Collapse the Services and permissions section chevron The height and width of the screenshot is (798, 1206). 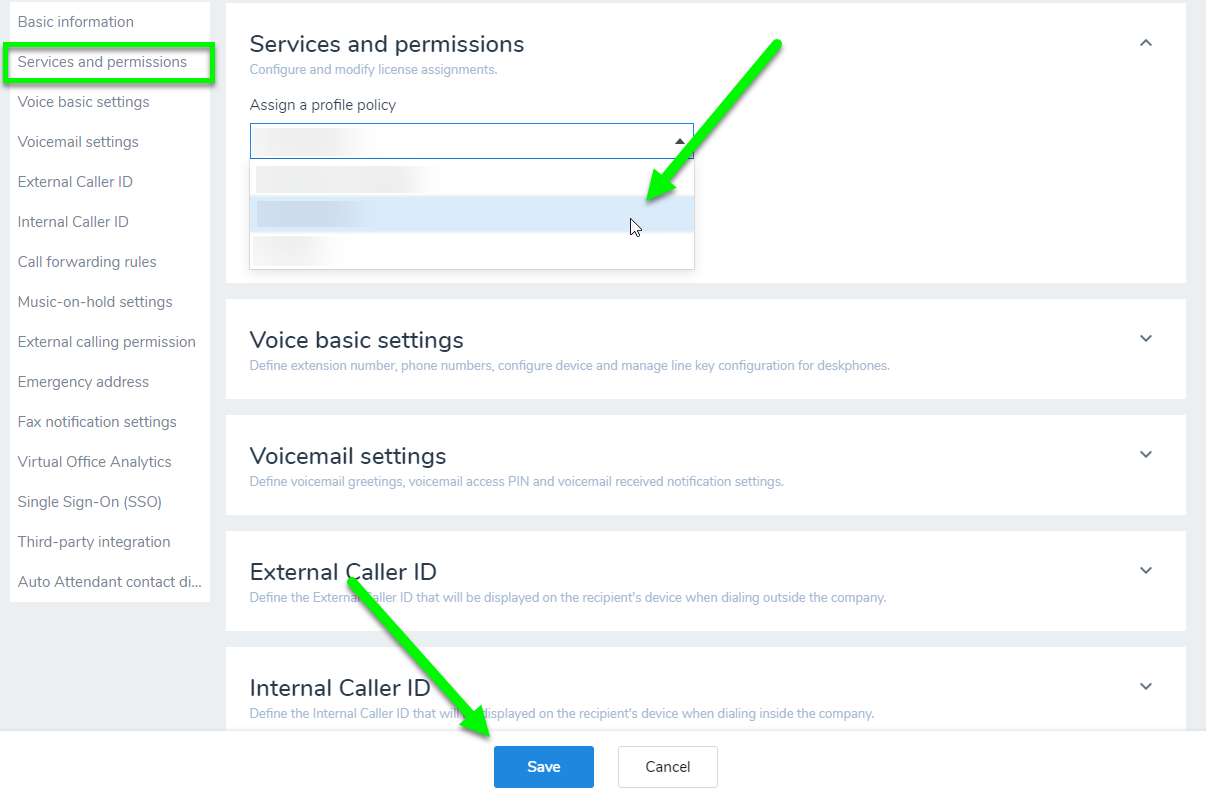tap(1146, 43)
